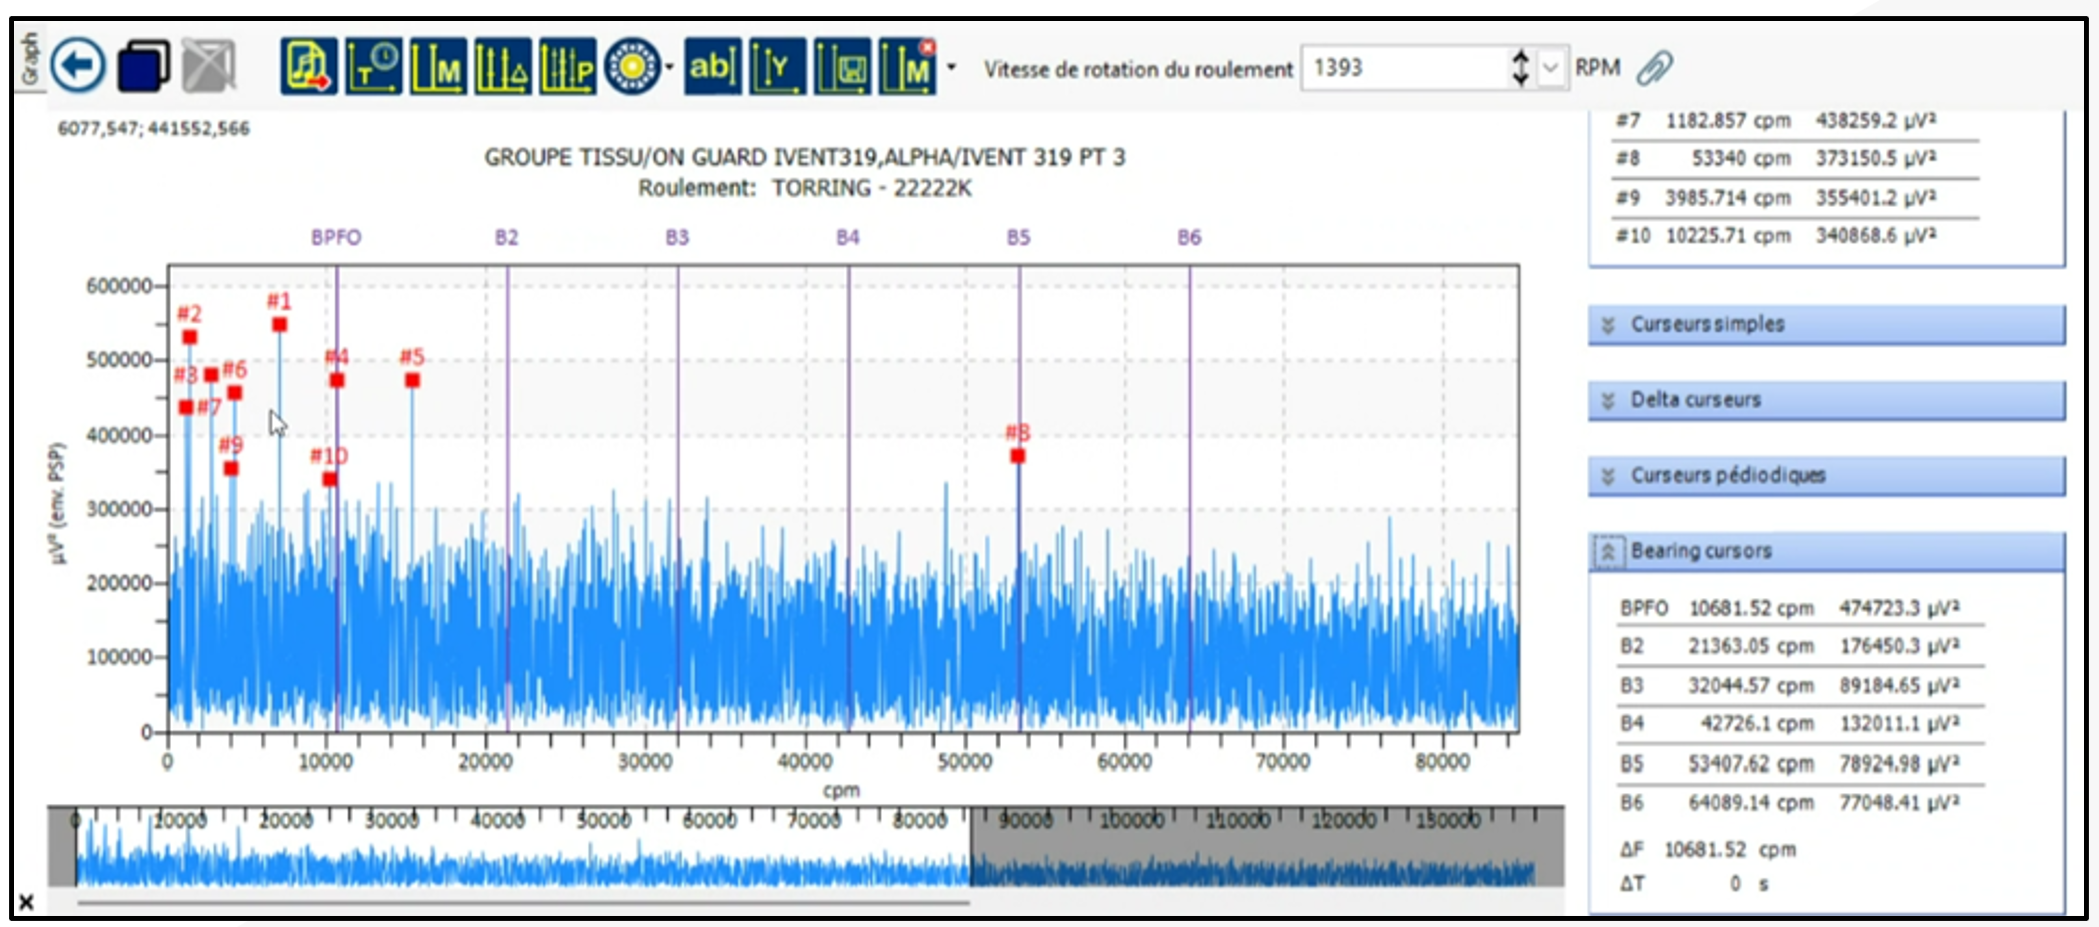2099x927 pixels.
Task: Select the periodic cursors P icon
Action: [567, 67]
